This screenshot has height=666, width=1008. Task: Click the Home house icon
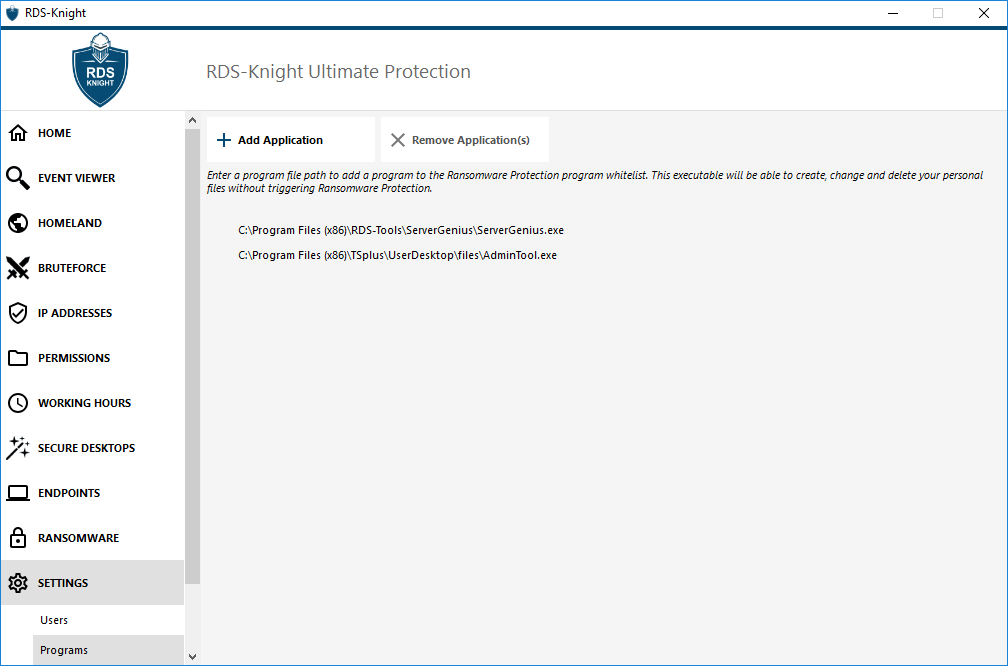coord(18,133)
